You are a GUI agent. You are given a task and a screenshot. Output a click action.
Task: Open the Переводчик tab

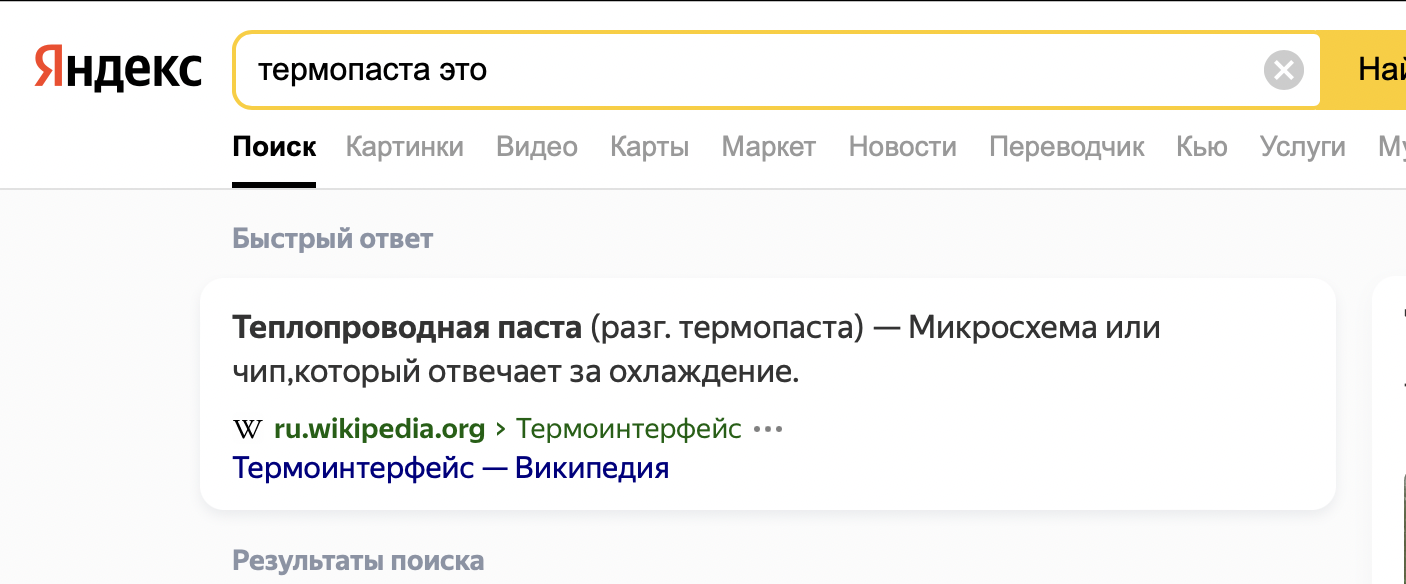1066,147
